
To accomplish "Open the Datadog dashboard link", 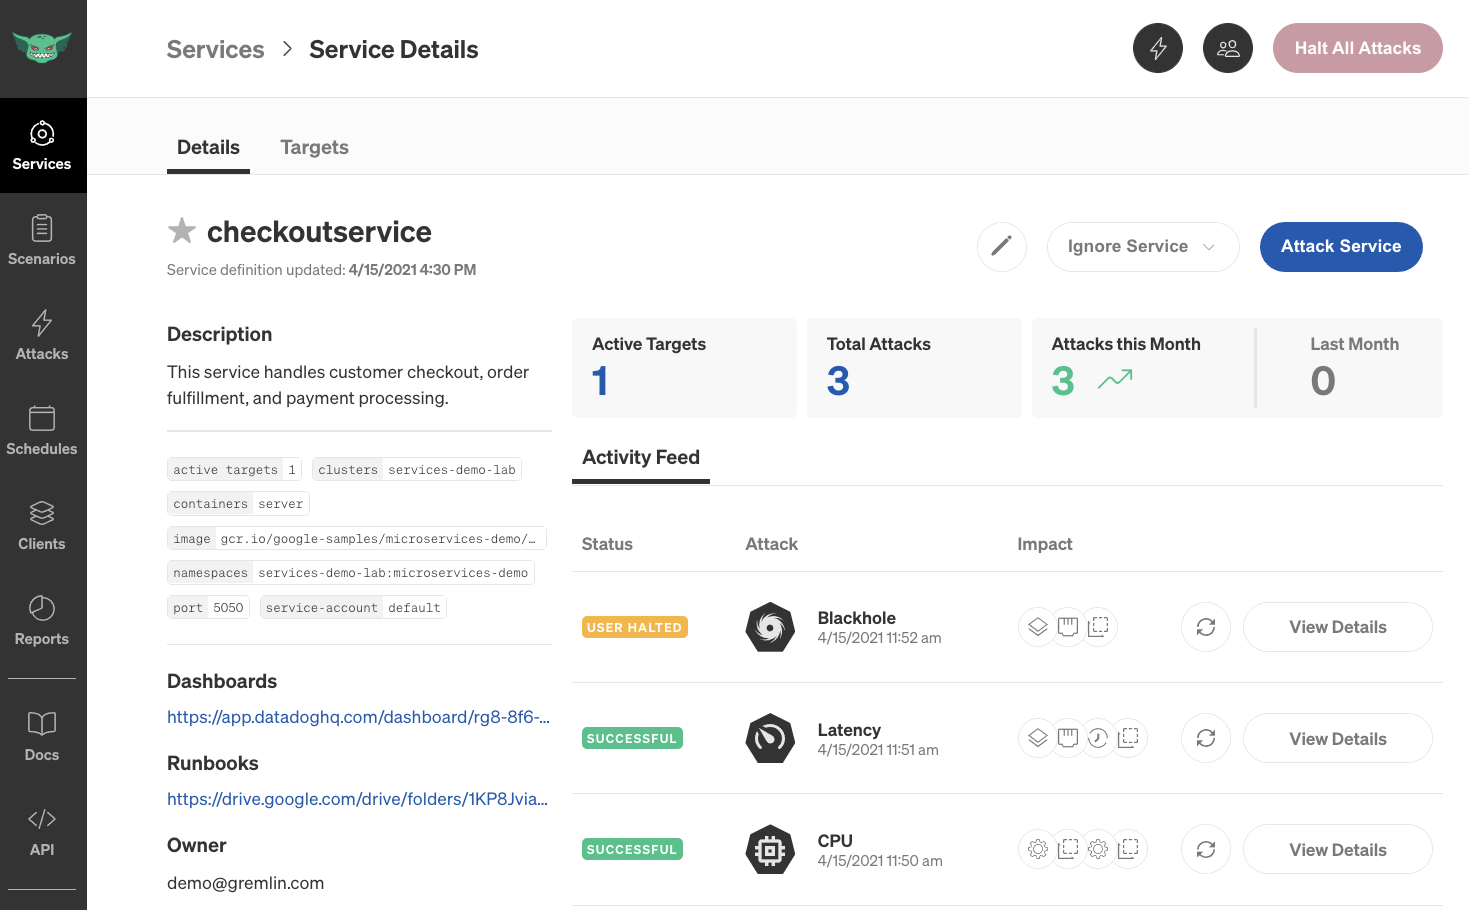I will tap(358, 717).
